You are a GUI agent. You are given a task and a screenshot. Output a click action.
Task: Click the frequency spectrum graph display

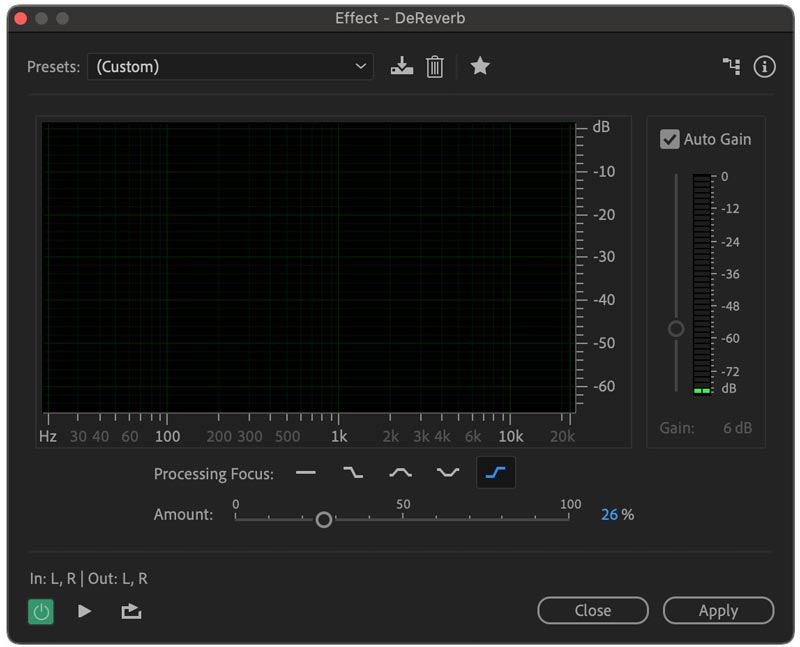[x=309, y=267]
